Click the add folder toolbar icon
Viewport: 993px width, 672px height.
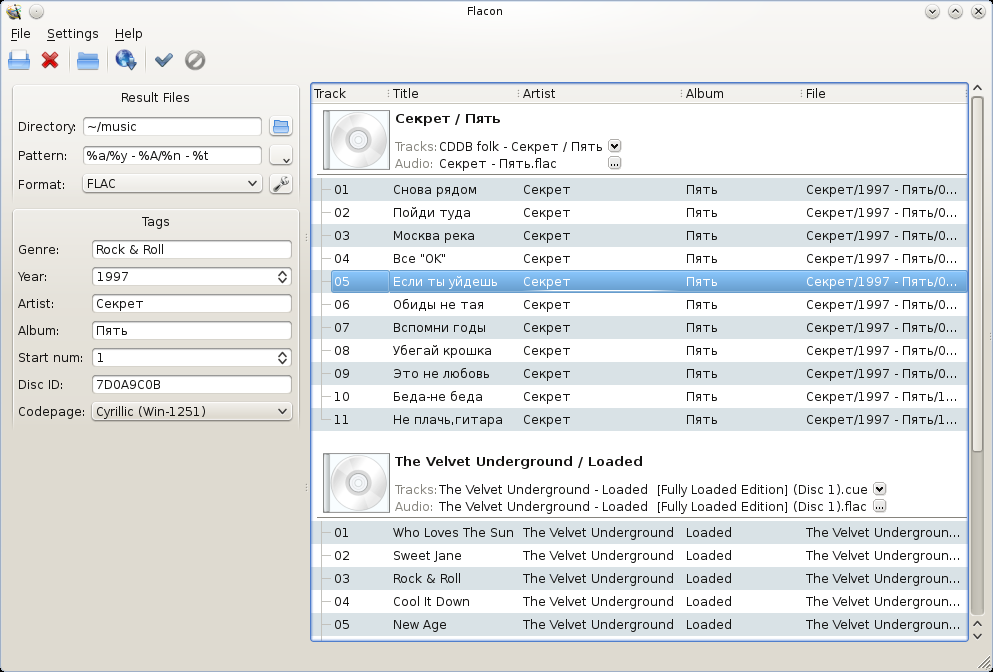click(88, 61)
